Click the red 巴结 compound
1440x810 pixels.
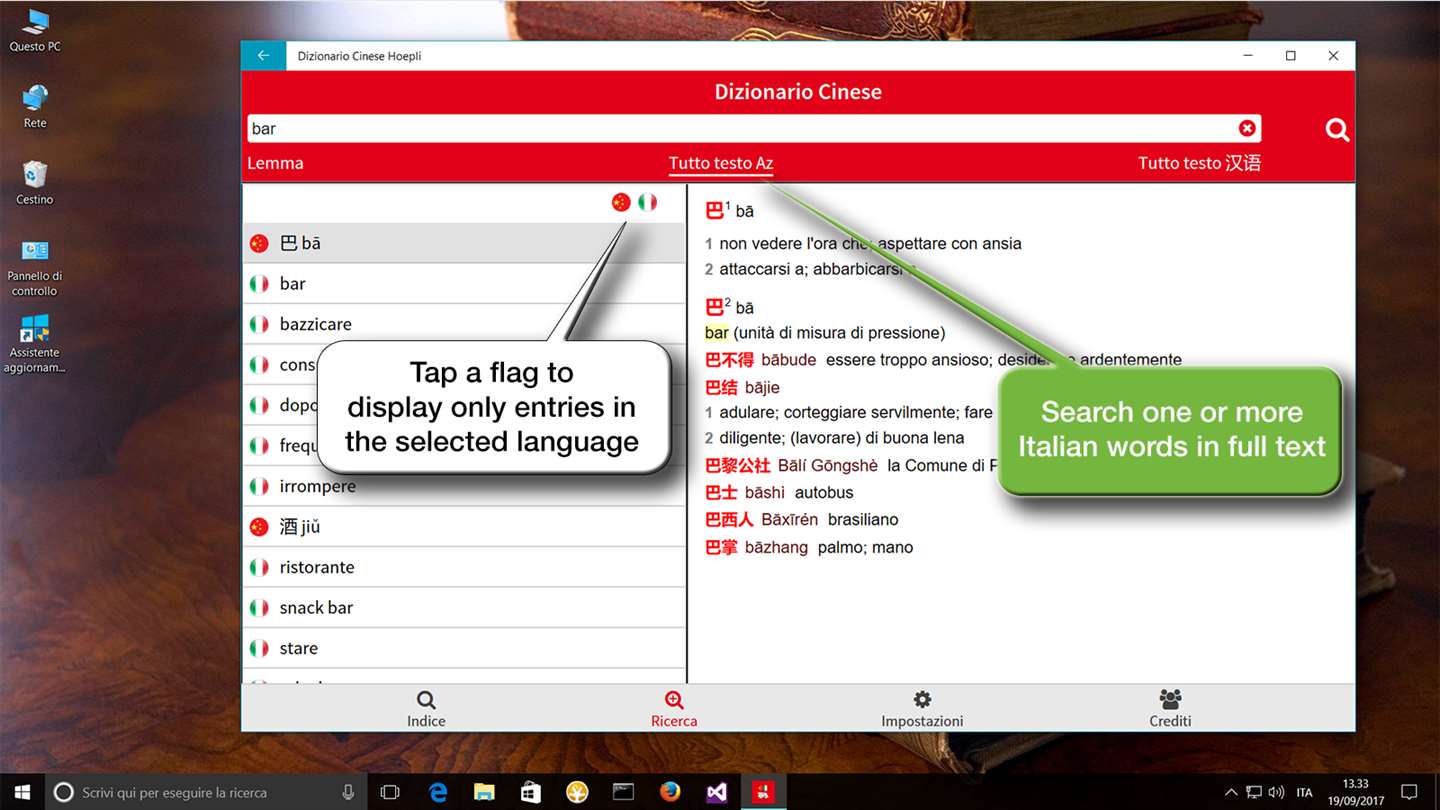[x=721, y=387]
